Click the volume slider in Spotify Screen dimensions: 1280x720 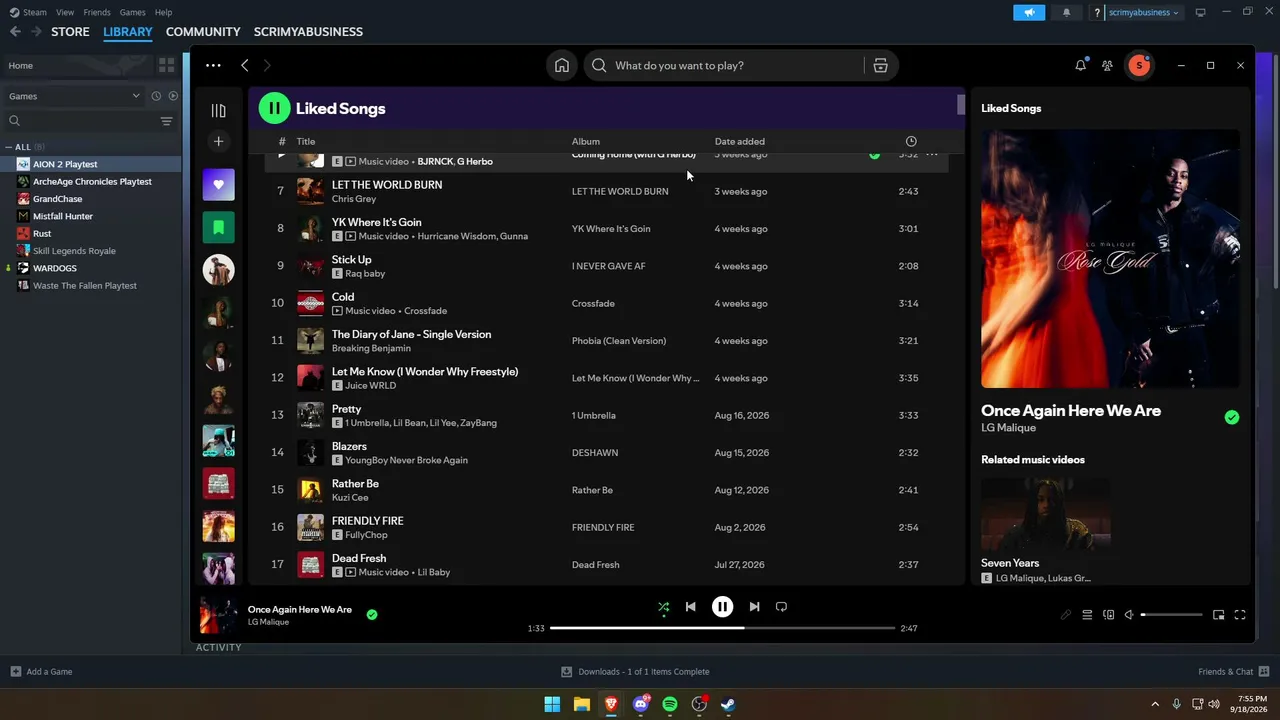coord(1171,615)
